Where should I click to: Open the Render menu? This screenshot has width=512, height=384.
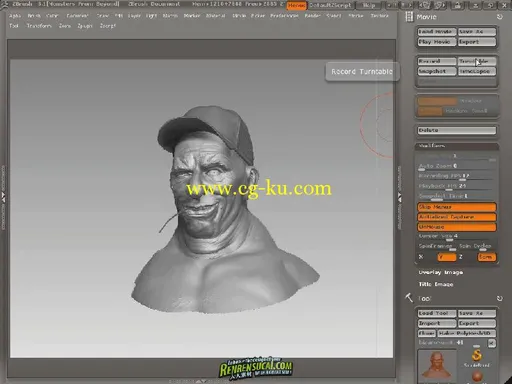point(312,16)
